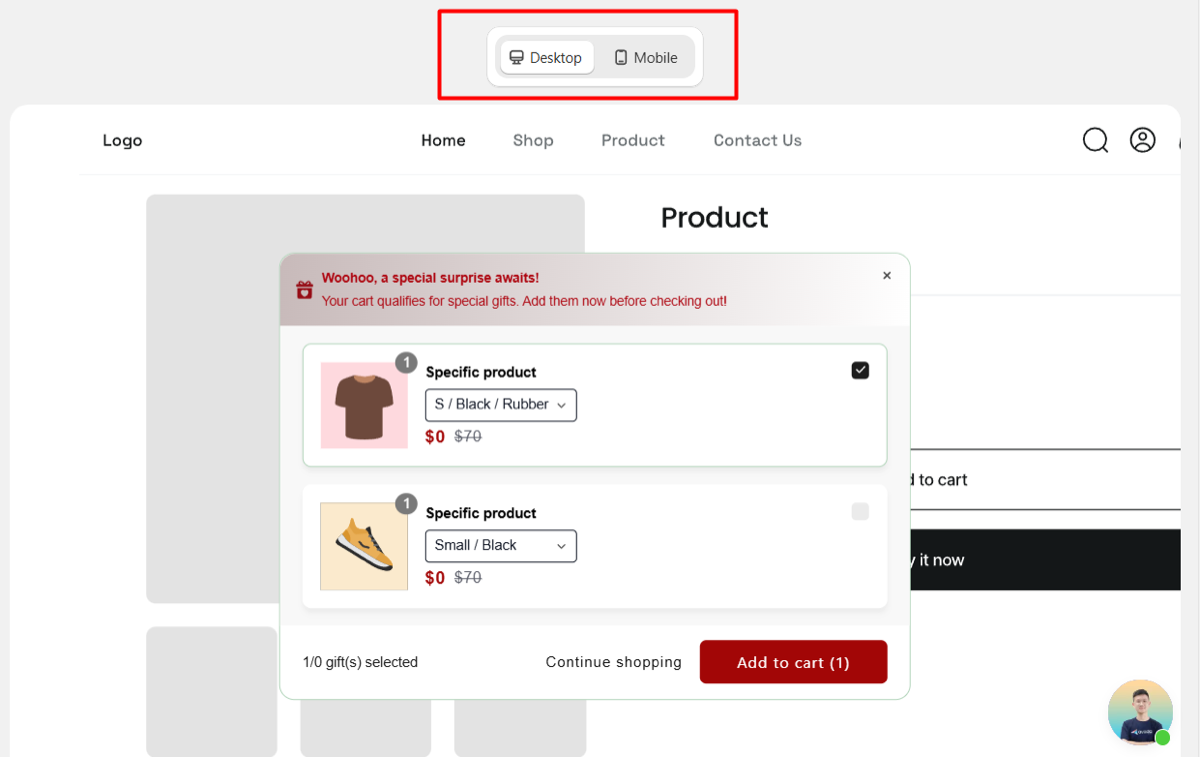Screen dimensions: 1200x757
Task: Open the user account icon
Action: [1143, 140]
